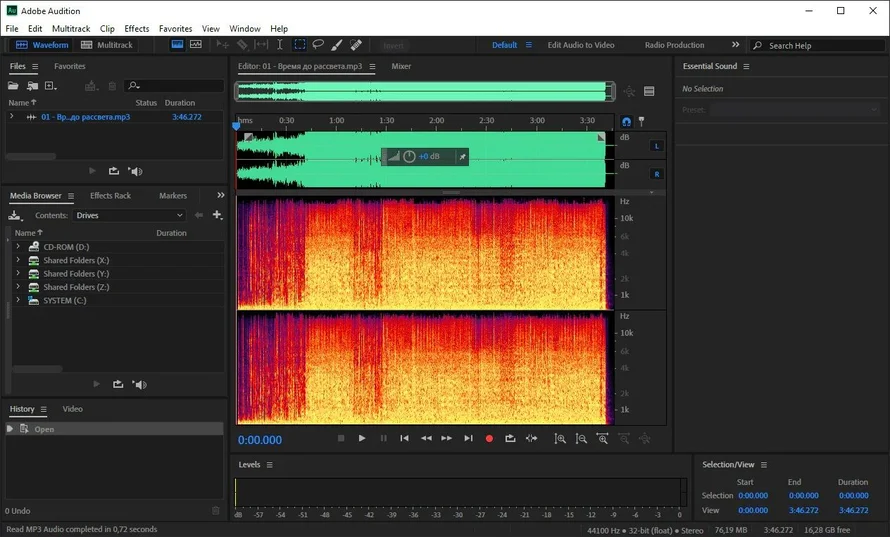Click the Fast Forward button
The image size is (890, 537).
tap(447, 438)
